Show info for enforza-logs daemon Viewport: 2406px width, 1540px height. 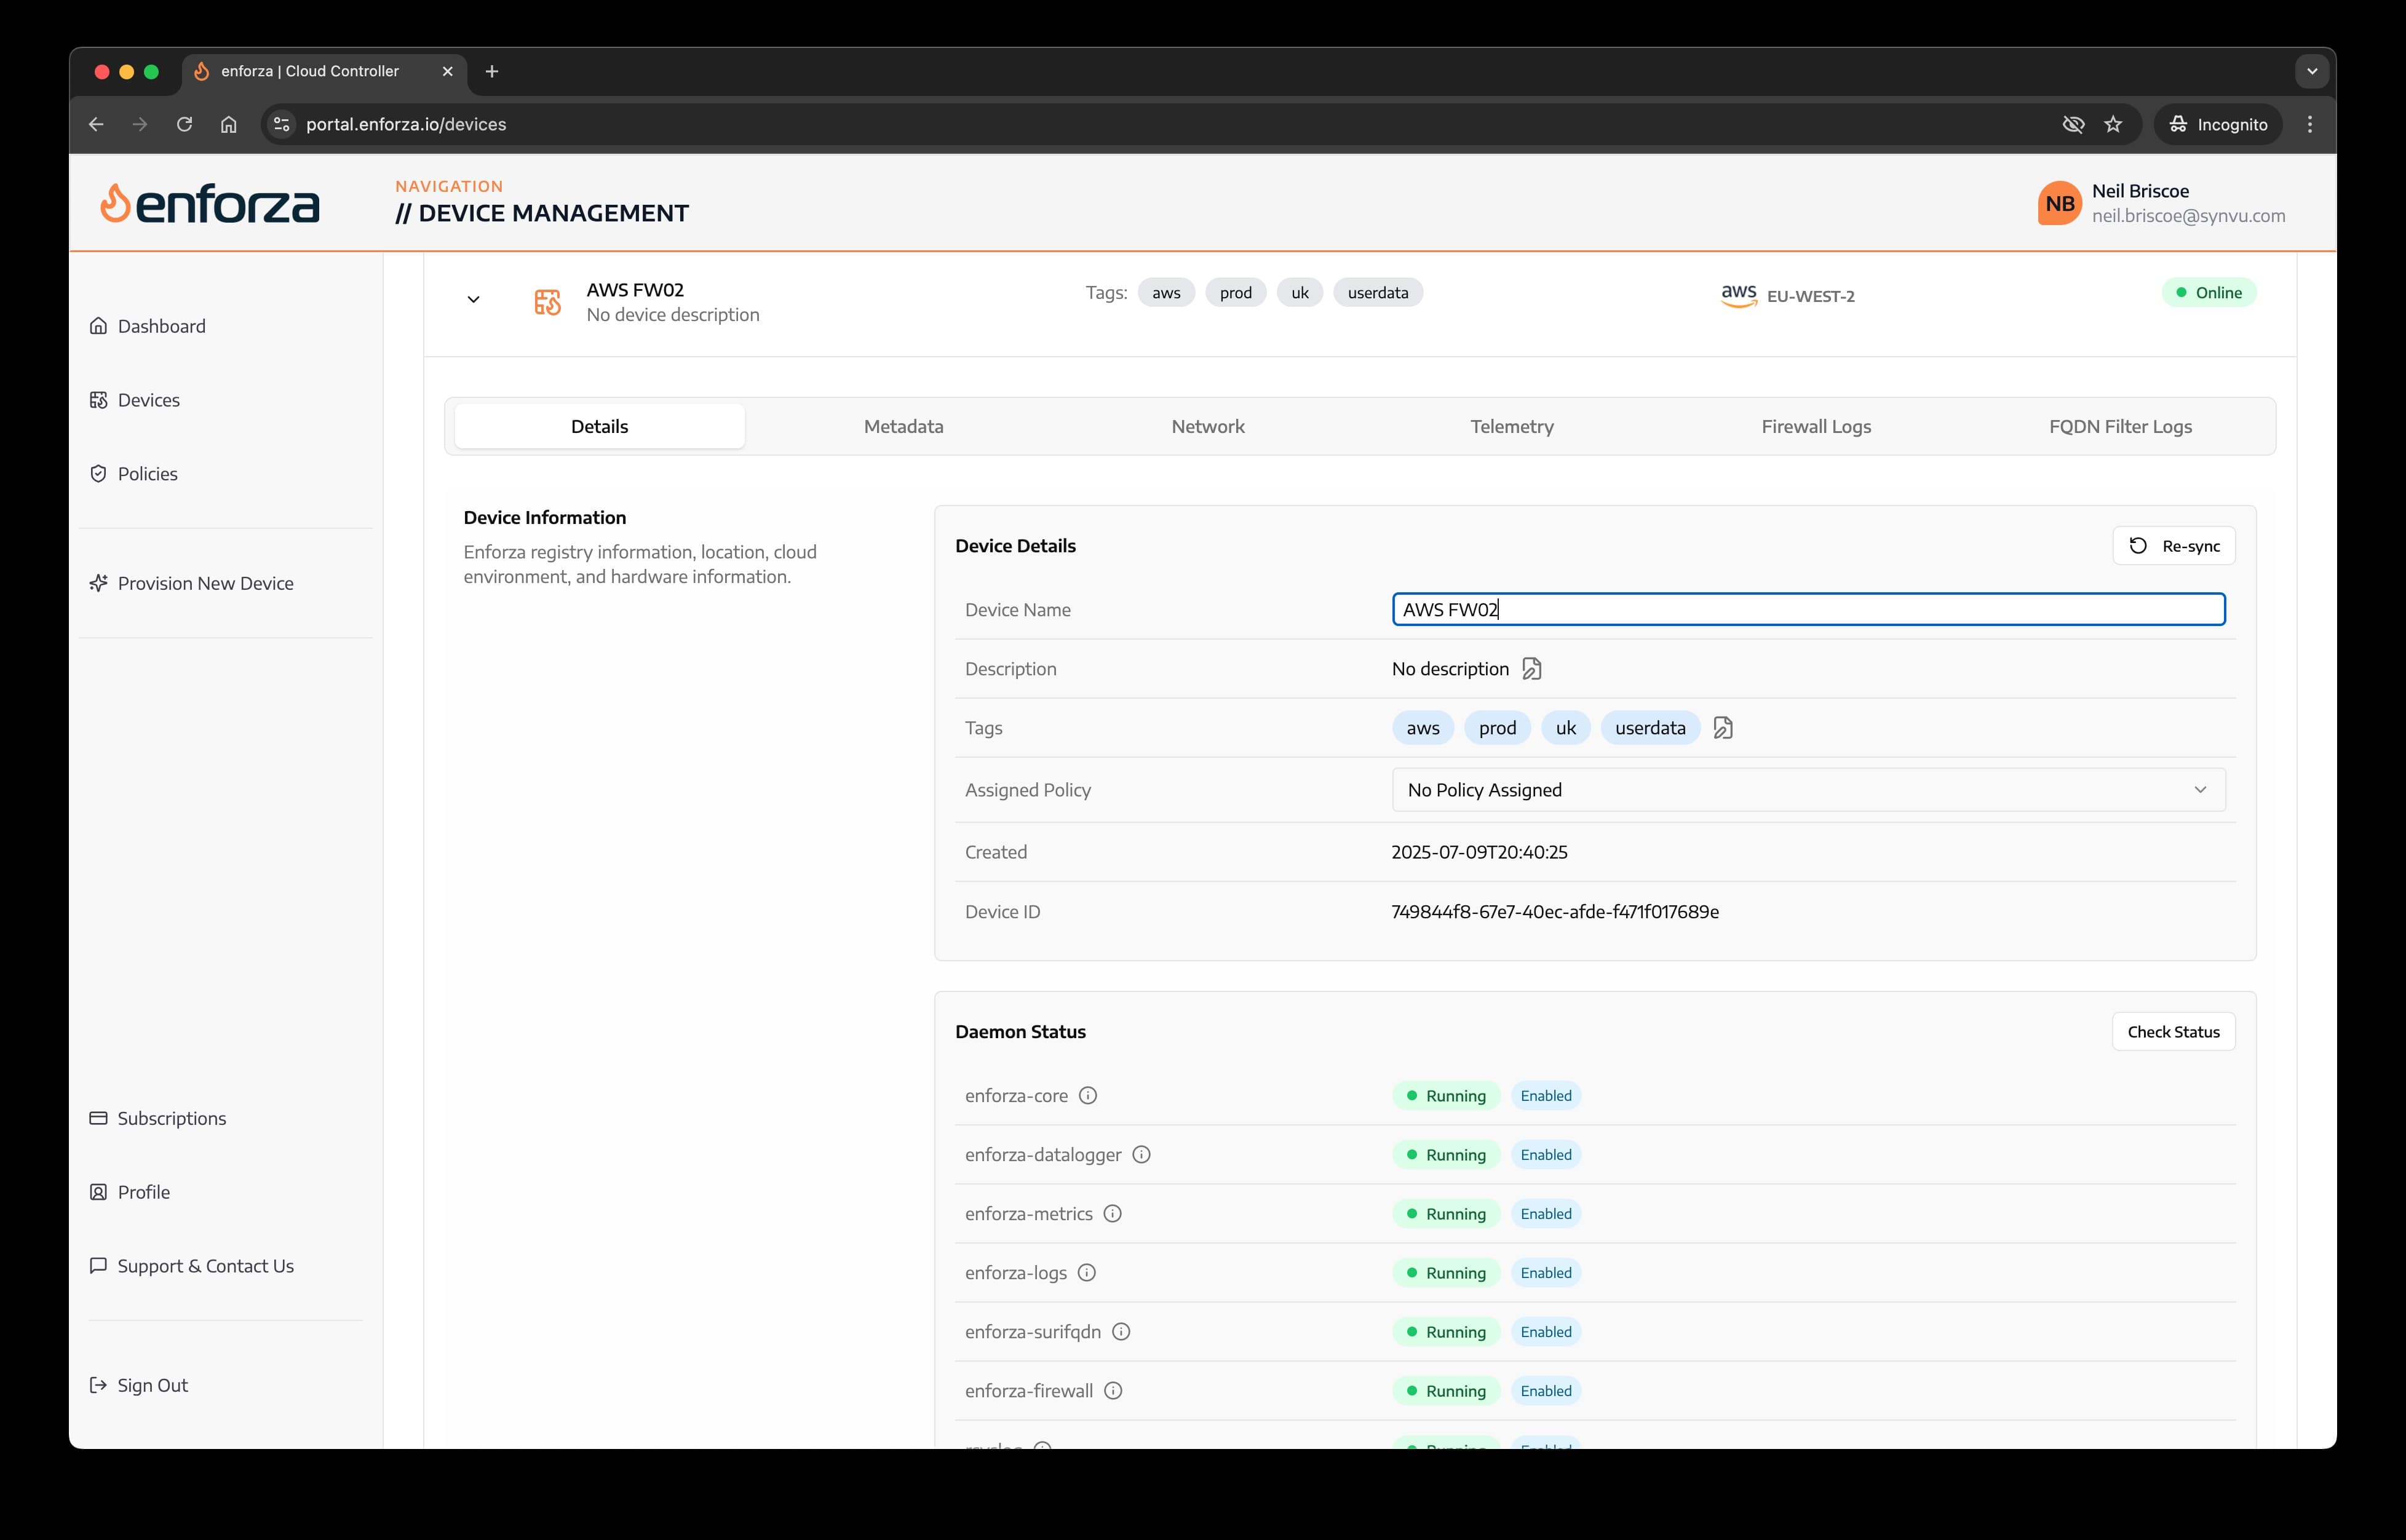click(1087, 1272)
